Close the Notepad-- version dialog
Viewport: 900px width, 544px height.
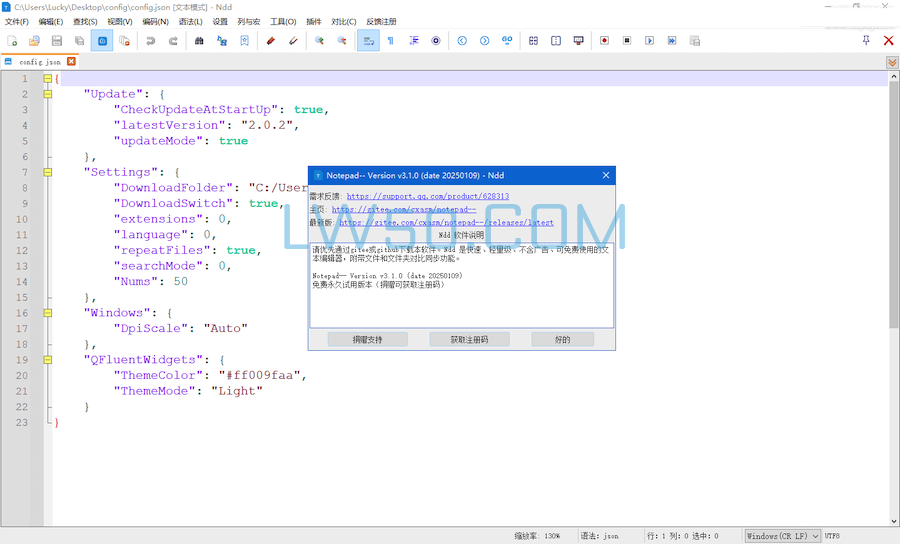[x=606, y=176]
